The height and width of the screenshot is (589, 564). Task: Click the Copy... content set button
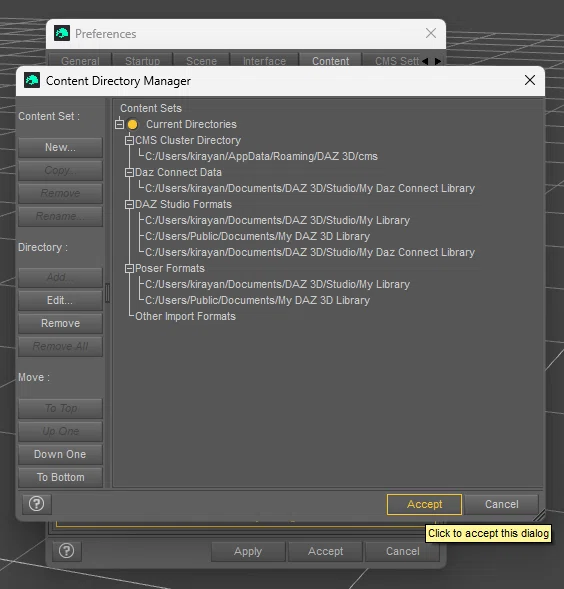[60, 170]
